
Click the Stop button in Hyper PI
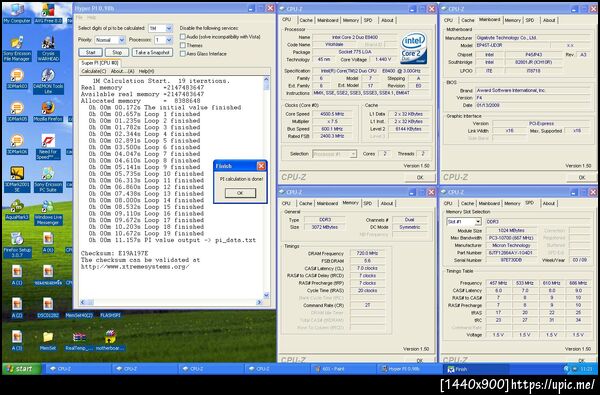[x=117, y=52]
